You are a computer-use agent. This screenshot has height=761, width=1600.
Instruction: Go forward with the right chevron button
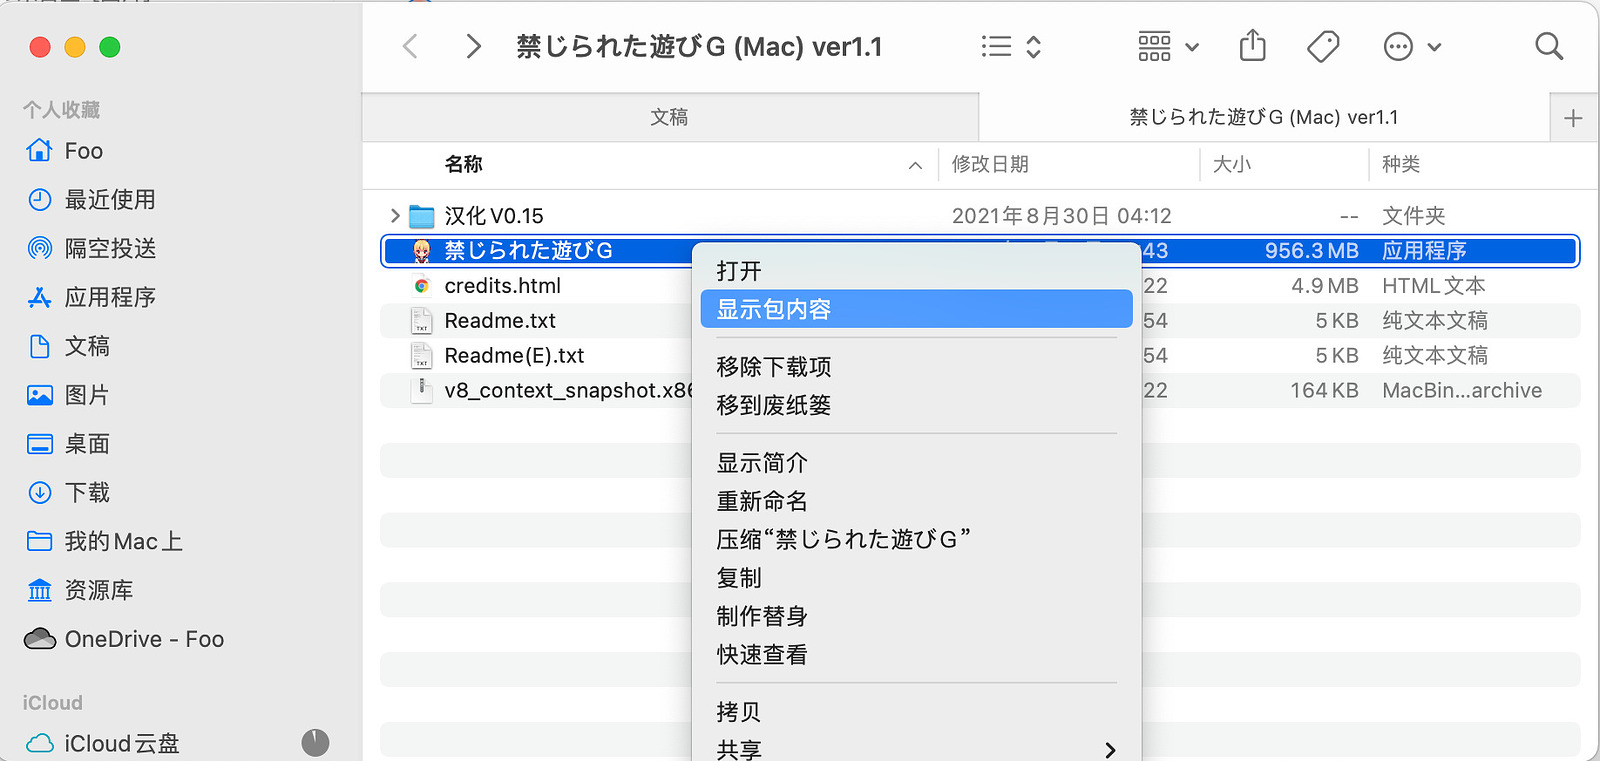474,46
